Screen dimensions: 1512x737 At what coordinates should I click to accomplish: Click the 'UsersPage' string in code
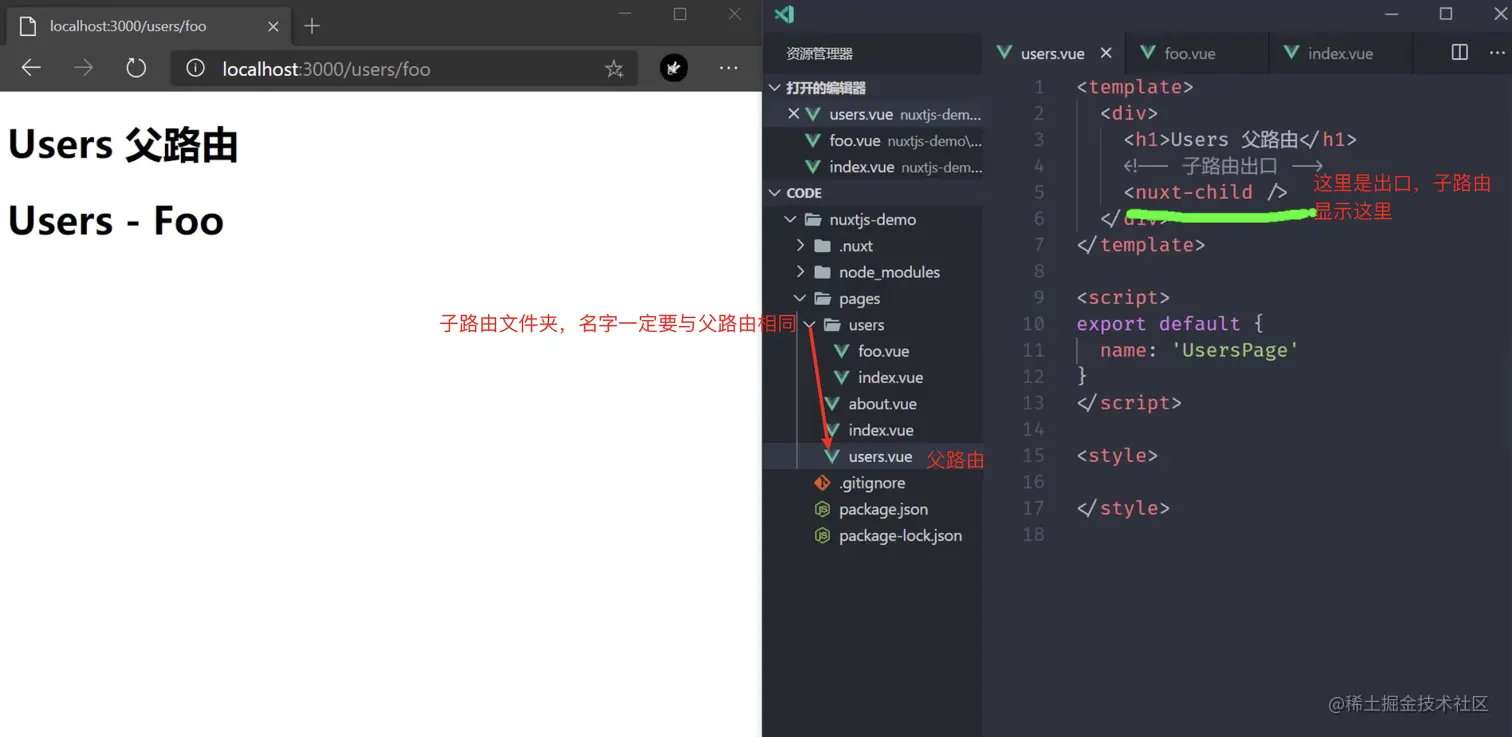[x=1235, y=350]
